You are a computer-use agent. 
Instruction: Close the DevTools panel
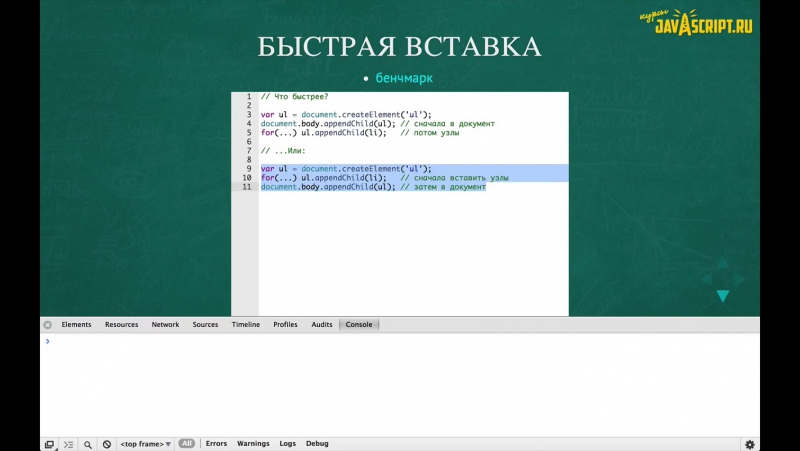[x=47, y=325]
